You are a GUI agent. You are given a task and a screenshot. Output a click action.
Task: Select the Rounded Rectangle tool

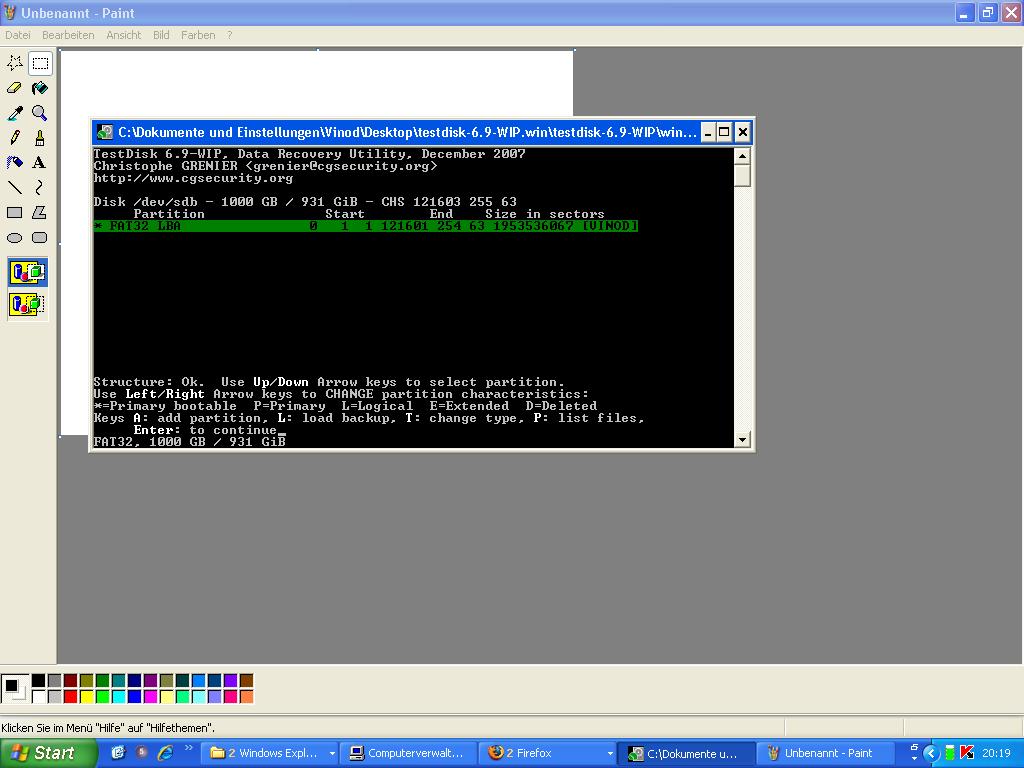tap(40, 238)
